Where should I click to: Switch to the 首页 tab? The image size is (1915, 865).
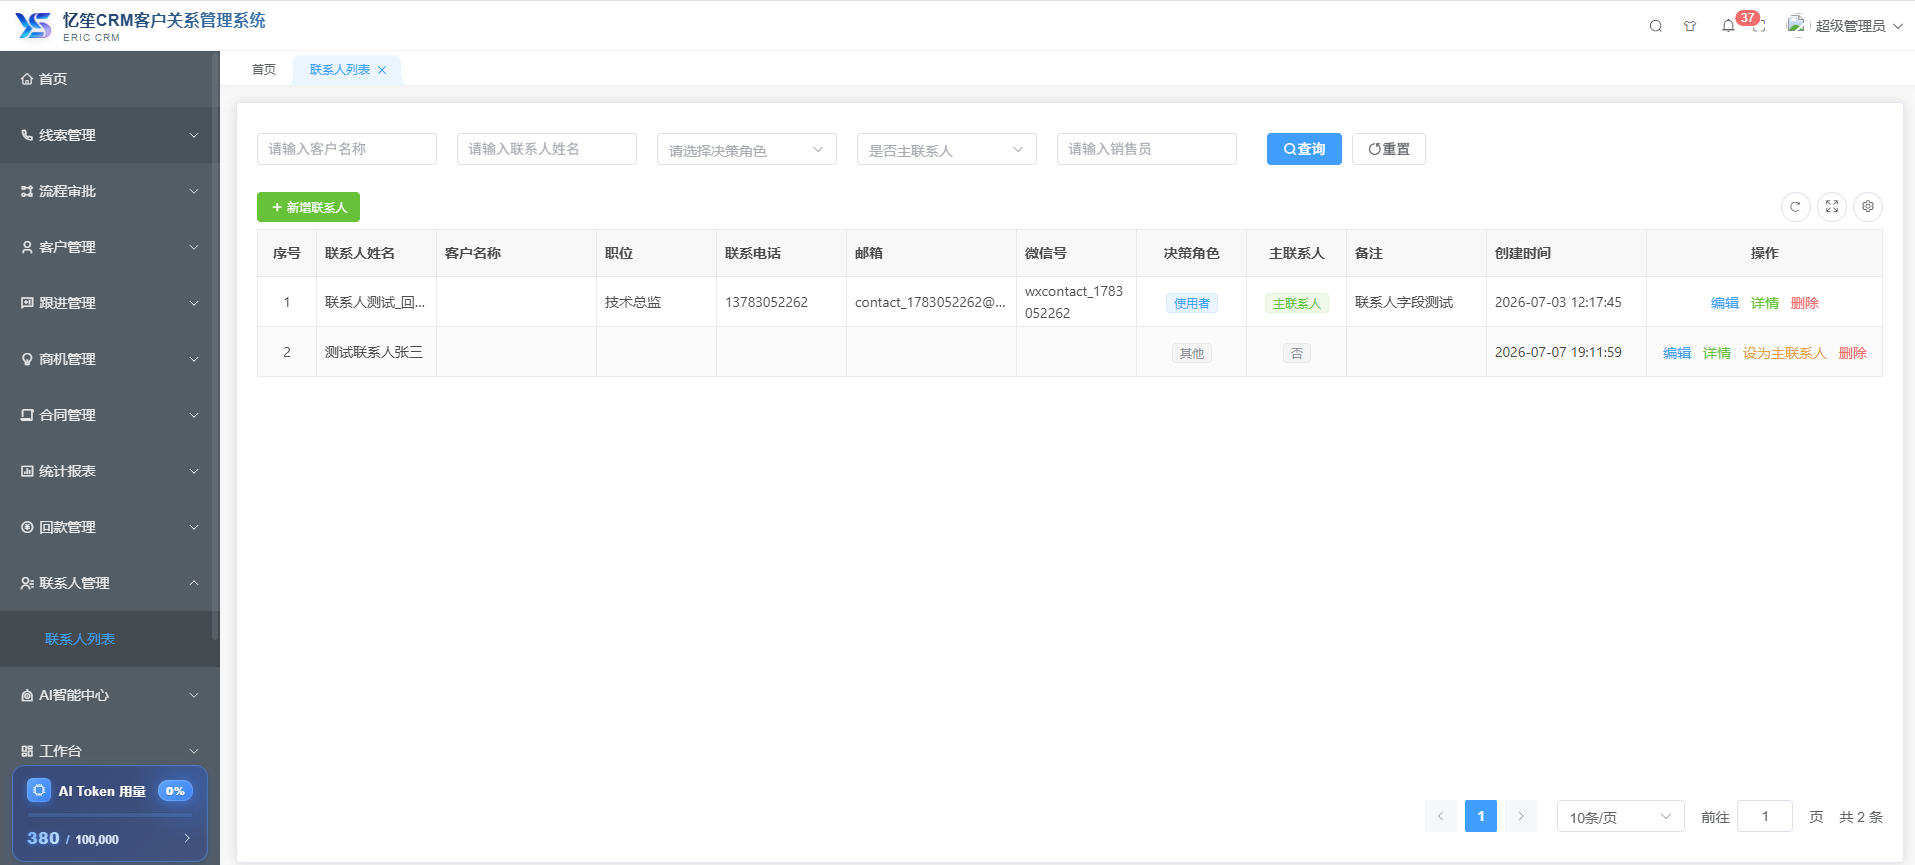click(264, 70)
